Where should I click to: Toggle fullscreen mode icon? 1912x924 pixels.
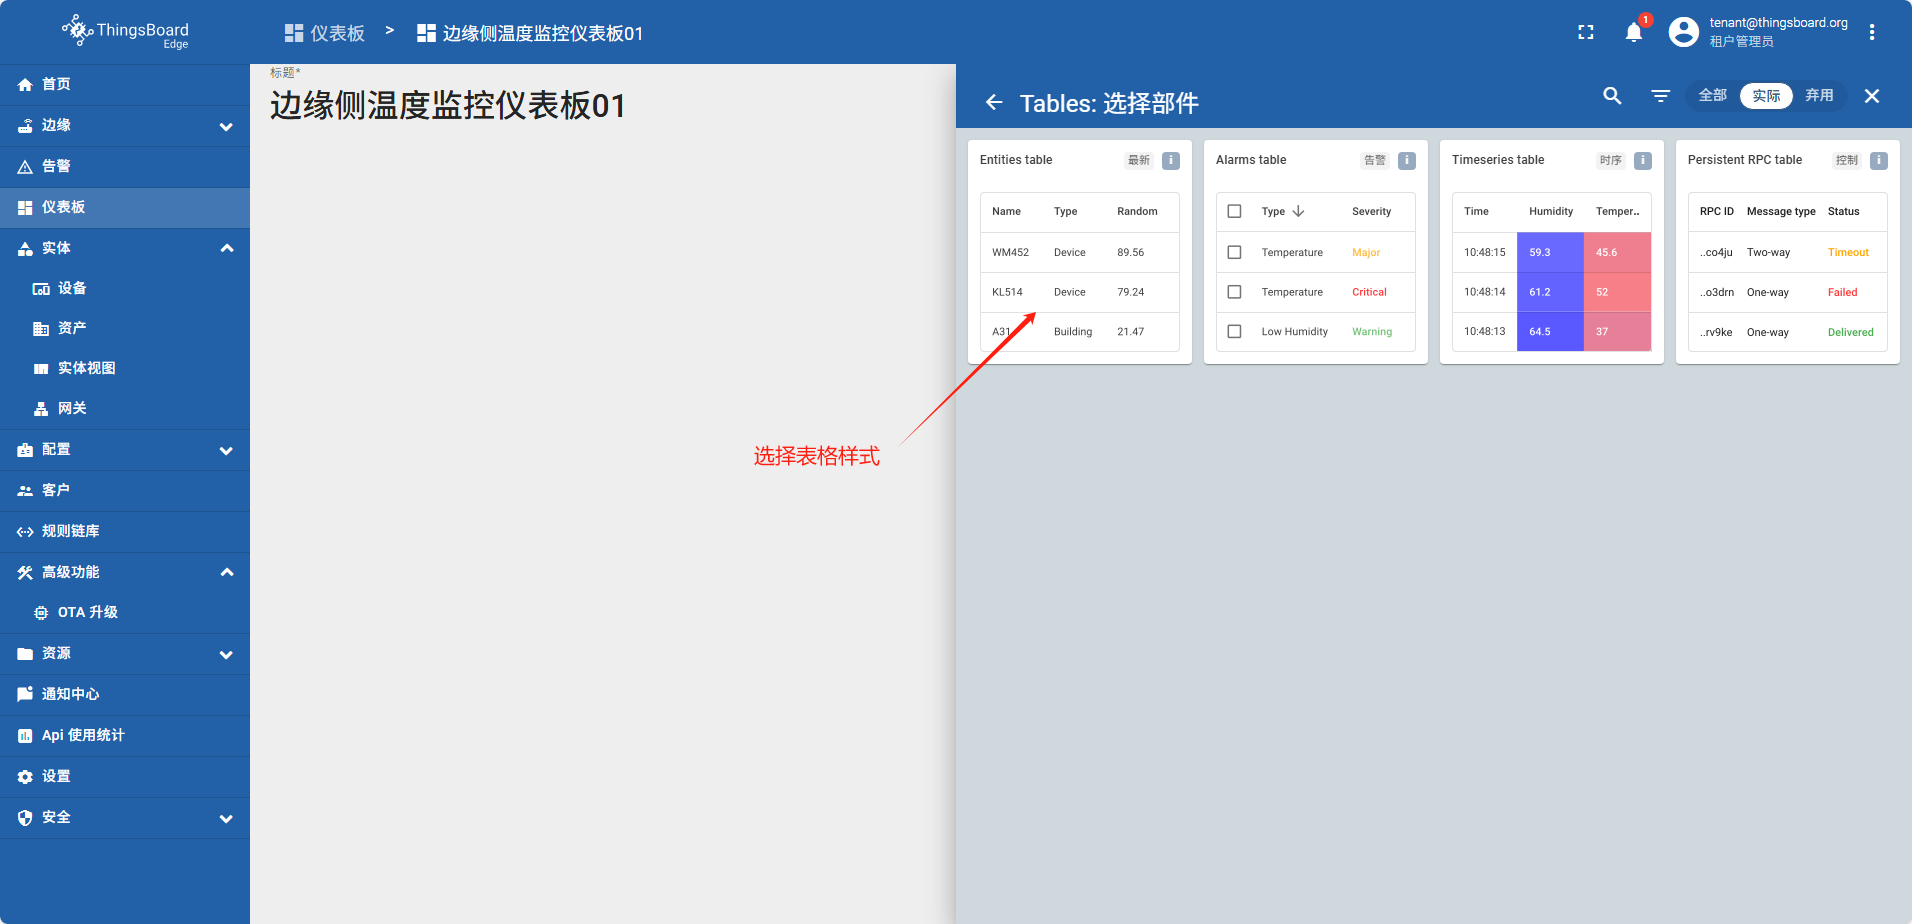pos(1585,33)
